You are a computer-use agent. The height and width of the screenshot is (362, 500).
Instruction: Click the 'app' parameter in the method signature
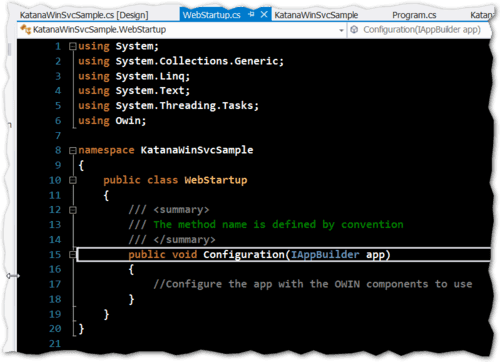point(375,255)
